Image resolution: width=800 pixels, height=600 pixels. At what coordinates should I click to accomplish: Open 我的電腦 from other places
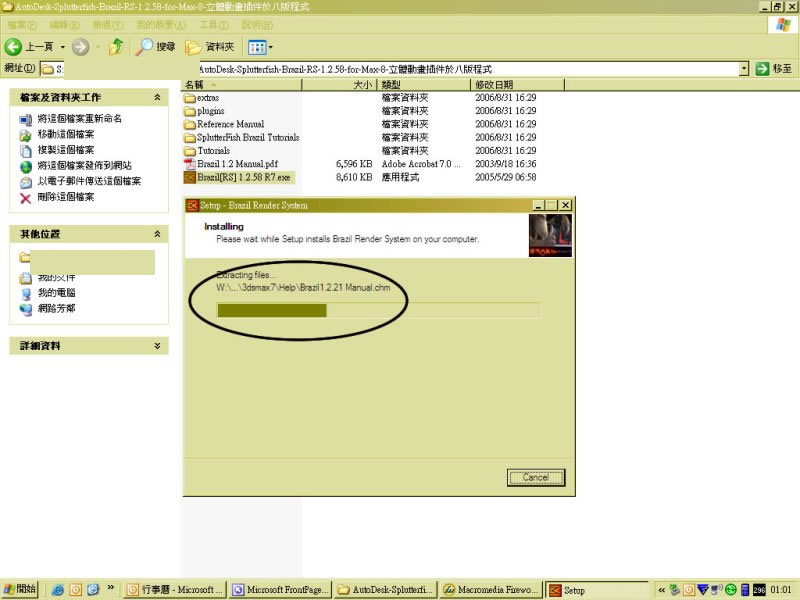pos(57,293)
